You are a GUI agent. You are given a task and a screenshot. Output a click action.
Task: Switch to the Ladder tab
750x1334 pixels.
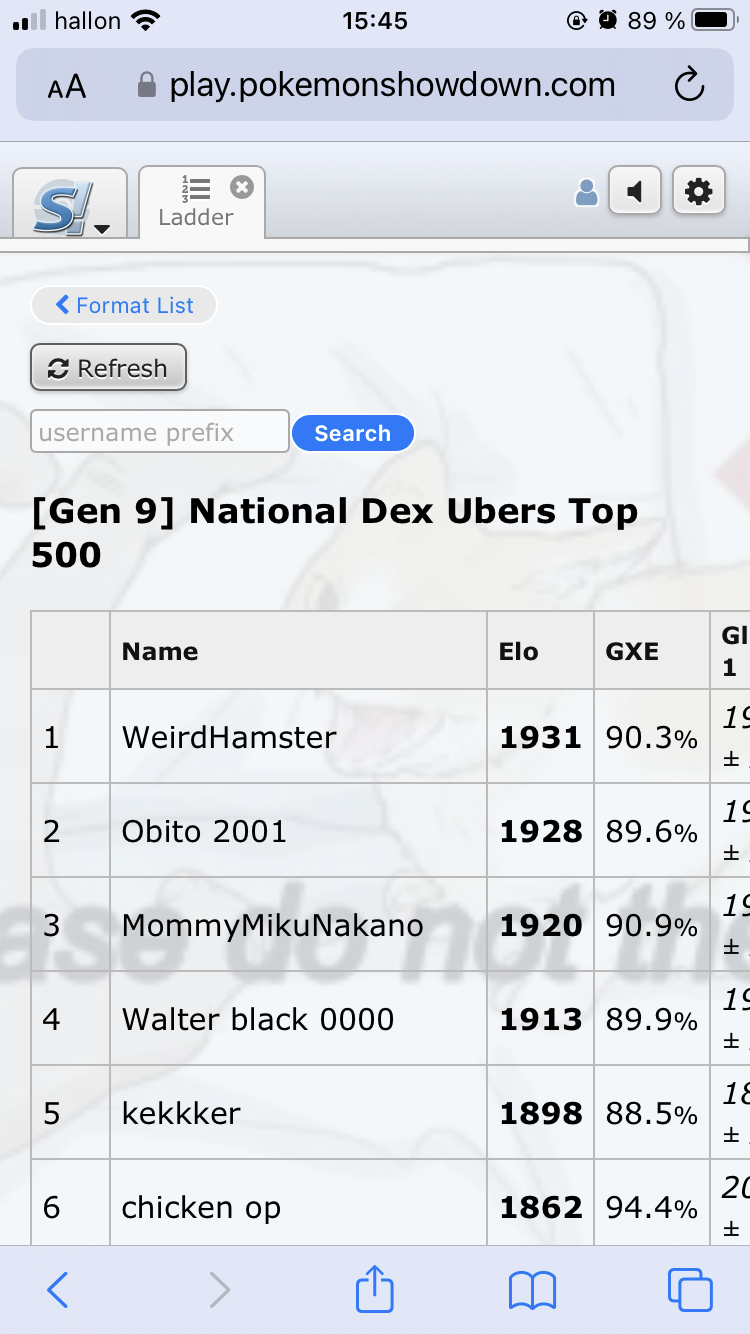[196, 205]
